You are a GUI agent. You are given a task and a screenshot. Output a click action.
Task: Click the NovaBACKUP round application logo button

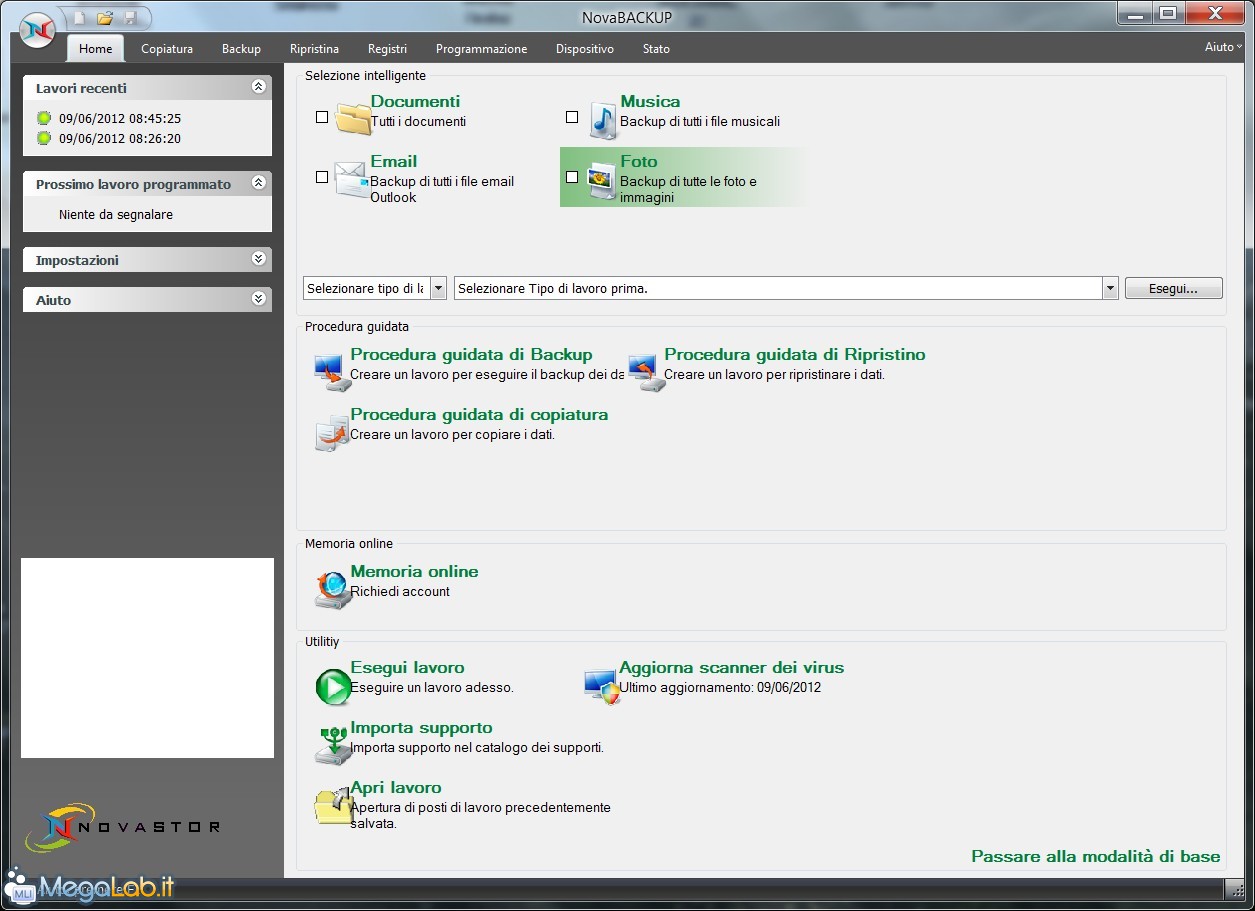[x=37, y=30]
